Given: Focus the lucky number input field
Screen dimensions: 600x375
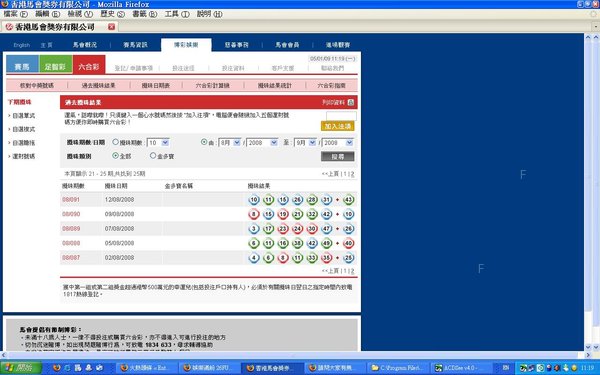Looking at the screenshot, I should pyautogui.click(x=341, y=116).
